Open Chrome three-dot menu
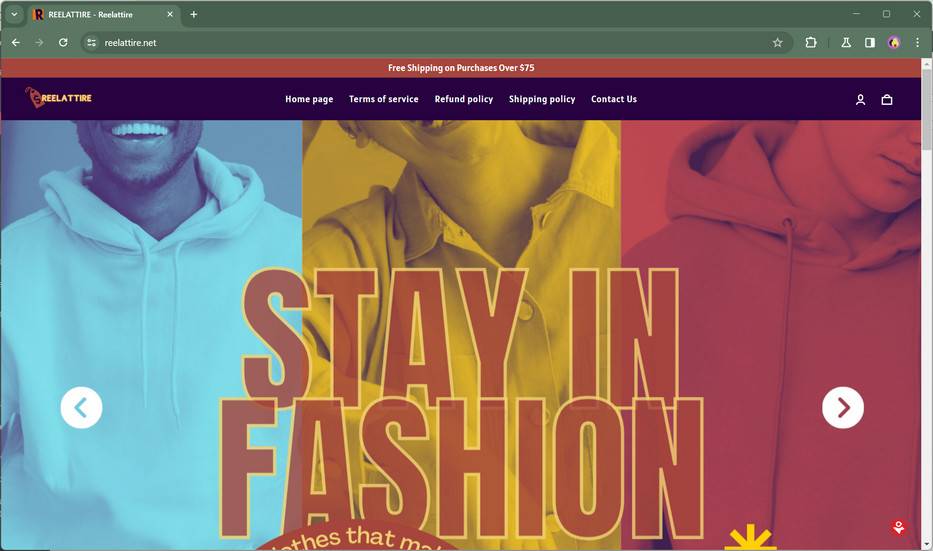The width and height of the screenshot is (933, 551). pos(917,42)
